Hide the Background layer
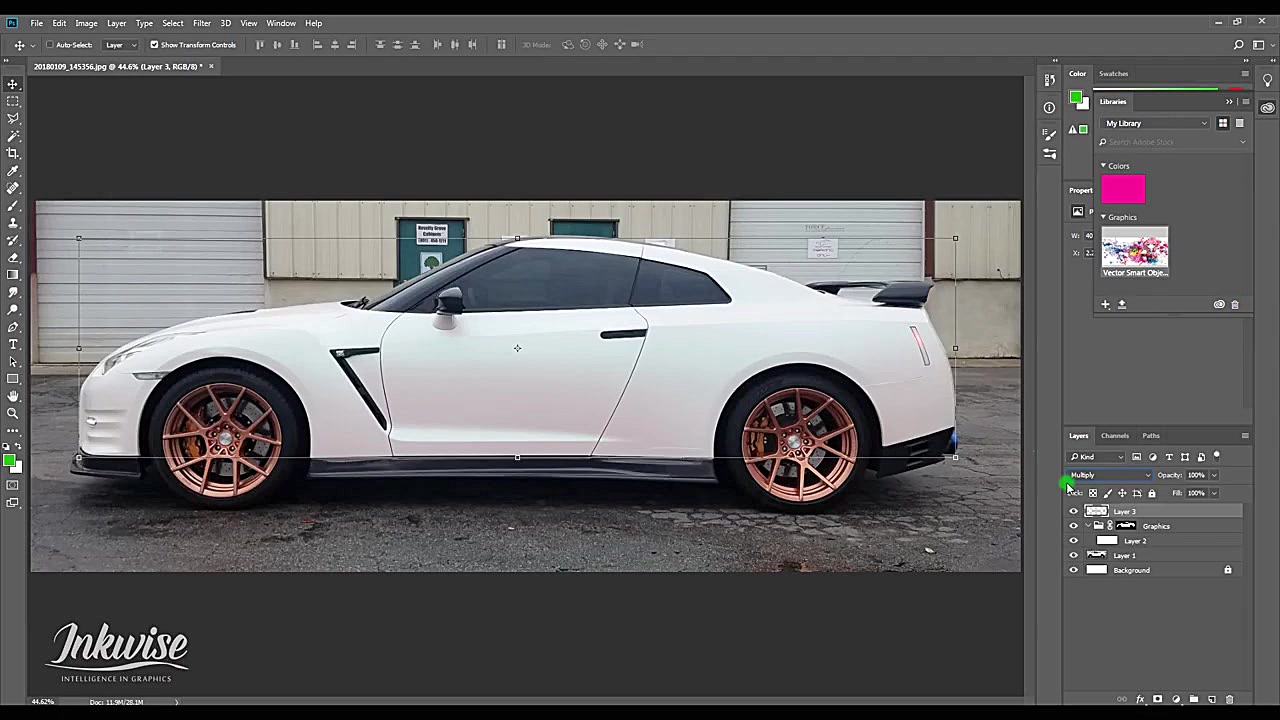The height and width of the screenshot is (720, 1280). [x=1074, y=570]
